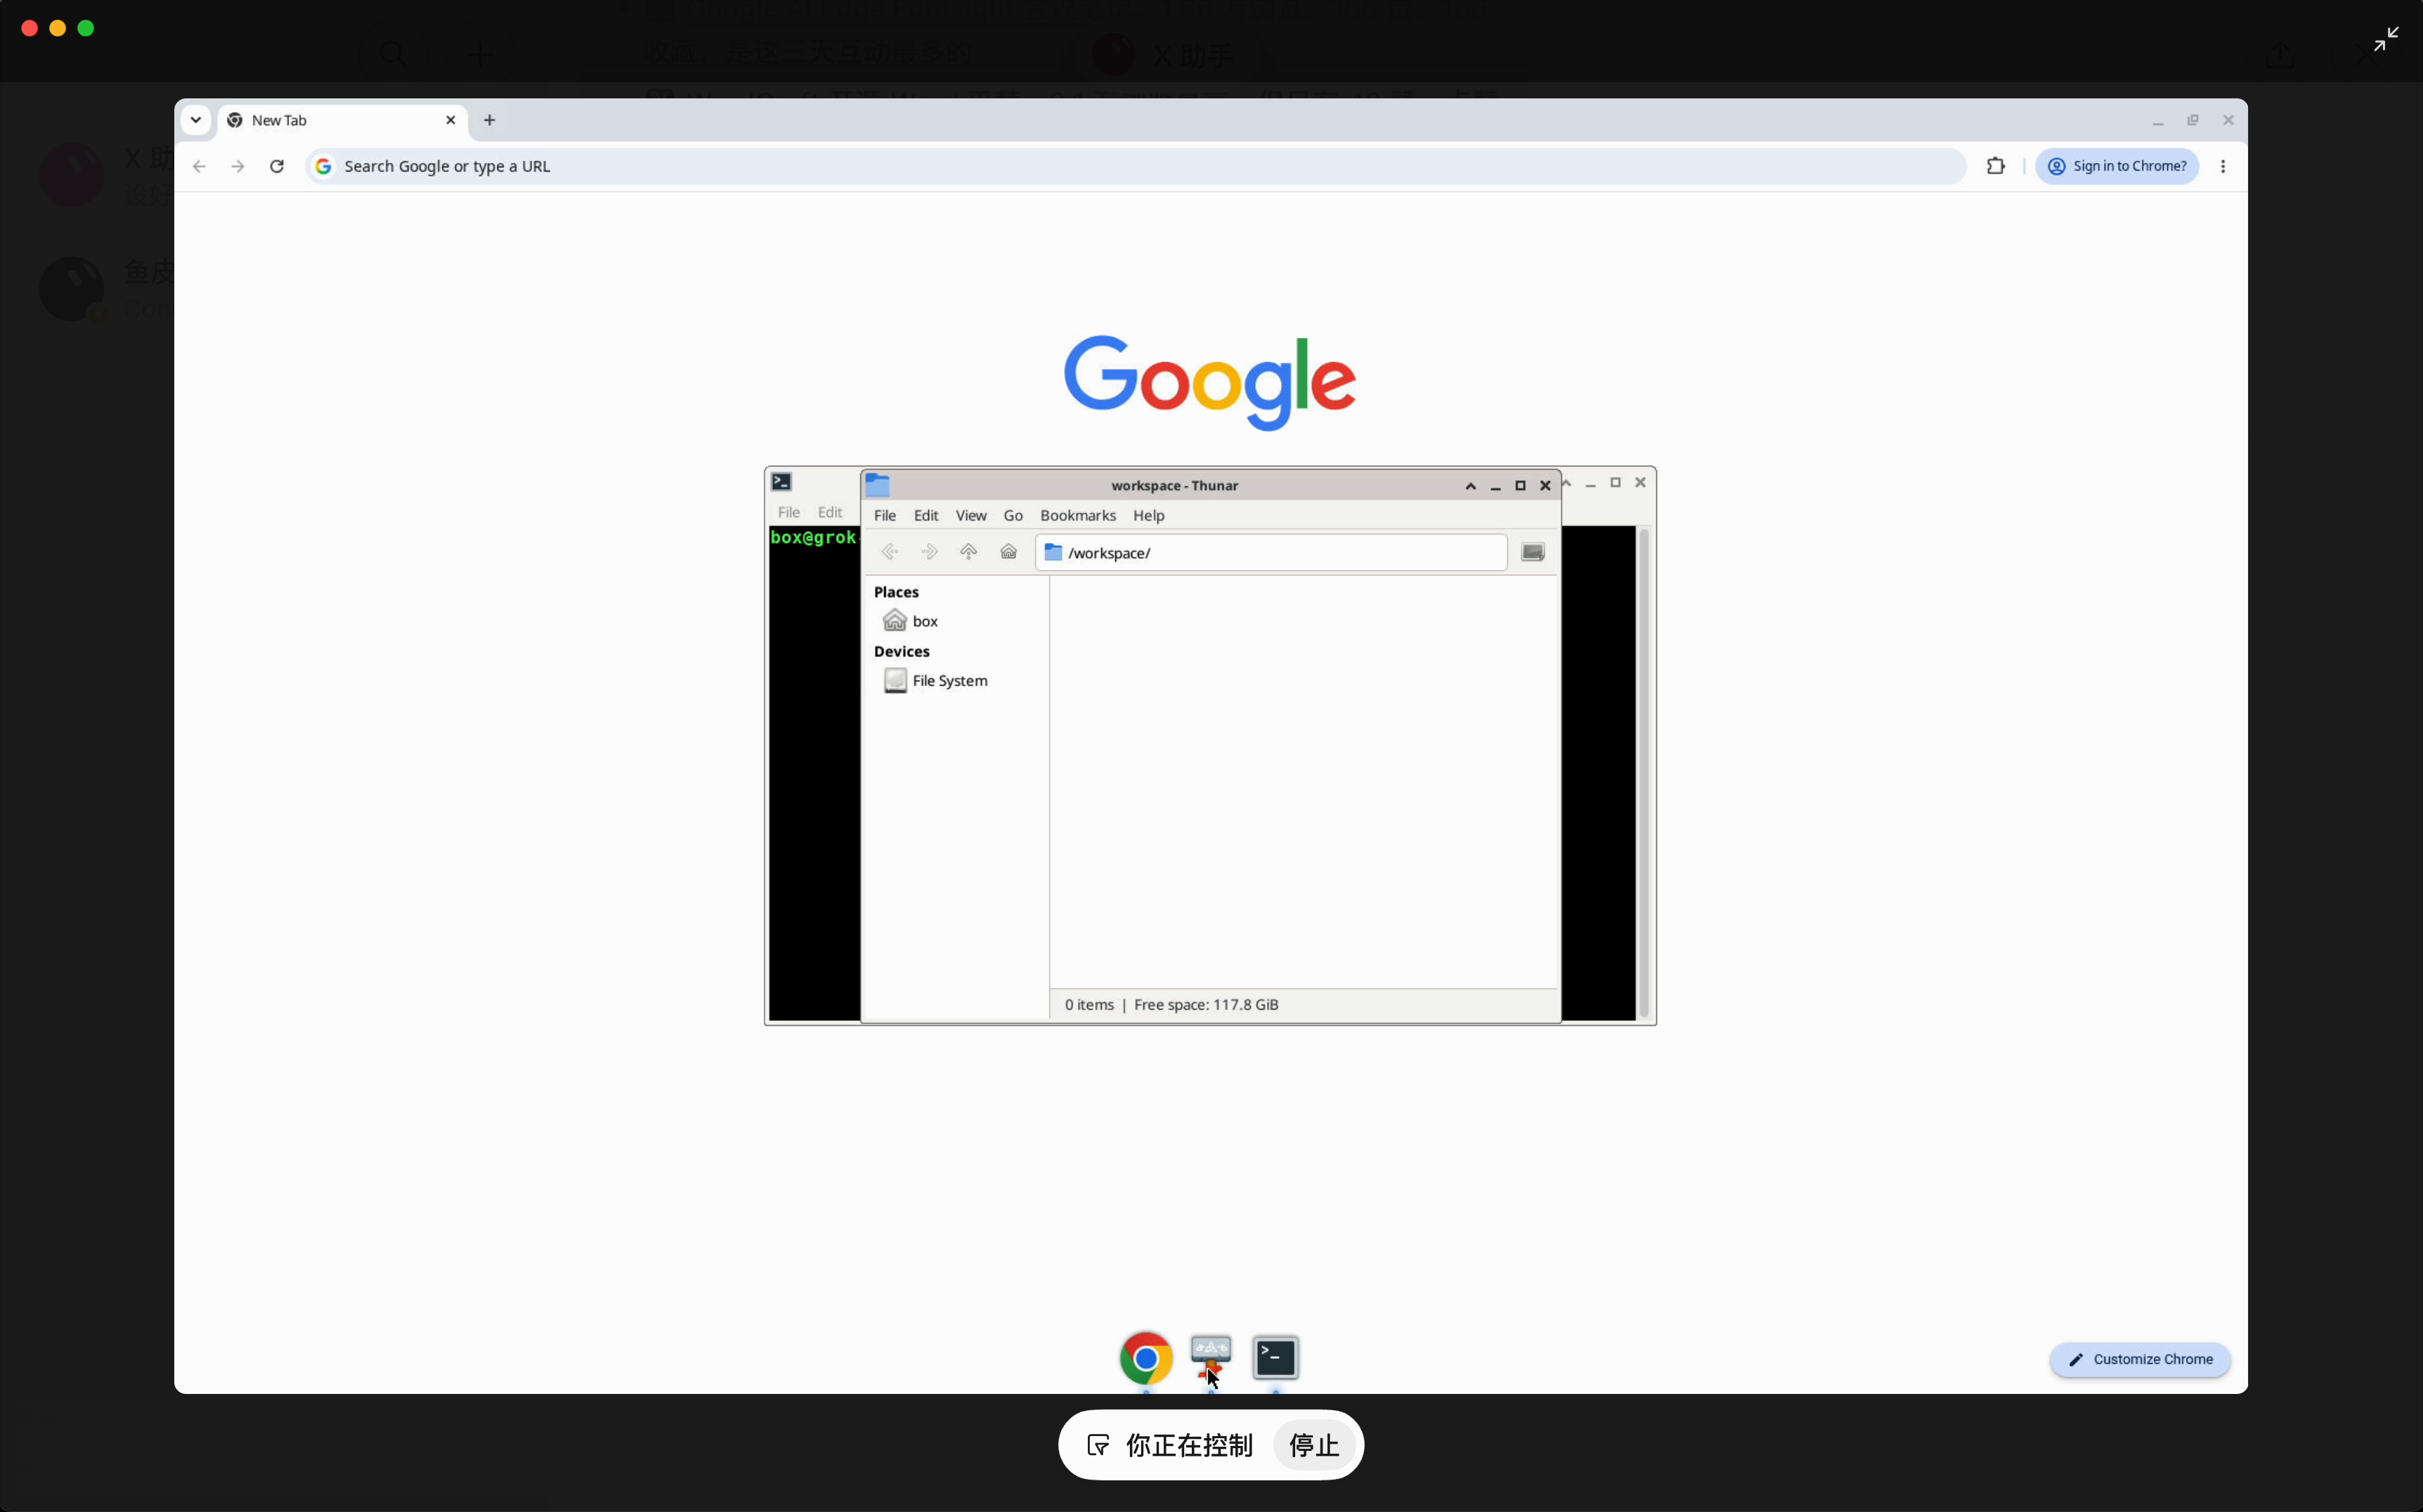Open the terminal icon in the dock
Image resolution: width=2423 pixels, height=1512 pixels.
1275,1357
